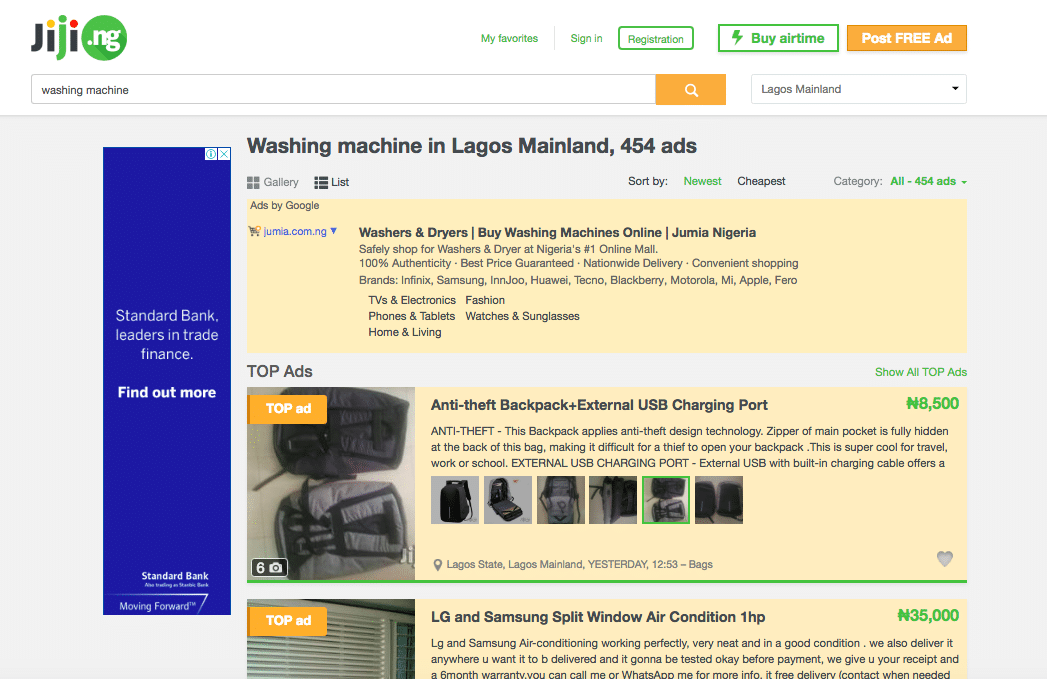Click the orange search magnifier button
Screen dimensions: 1047x679
coord(690,89)
